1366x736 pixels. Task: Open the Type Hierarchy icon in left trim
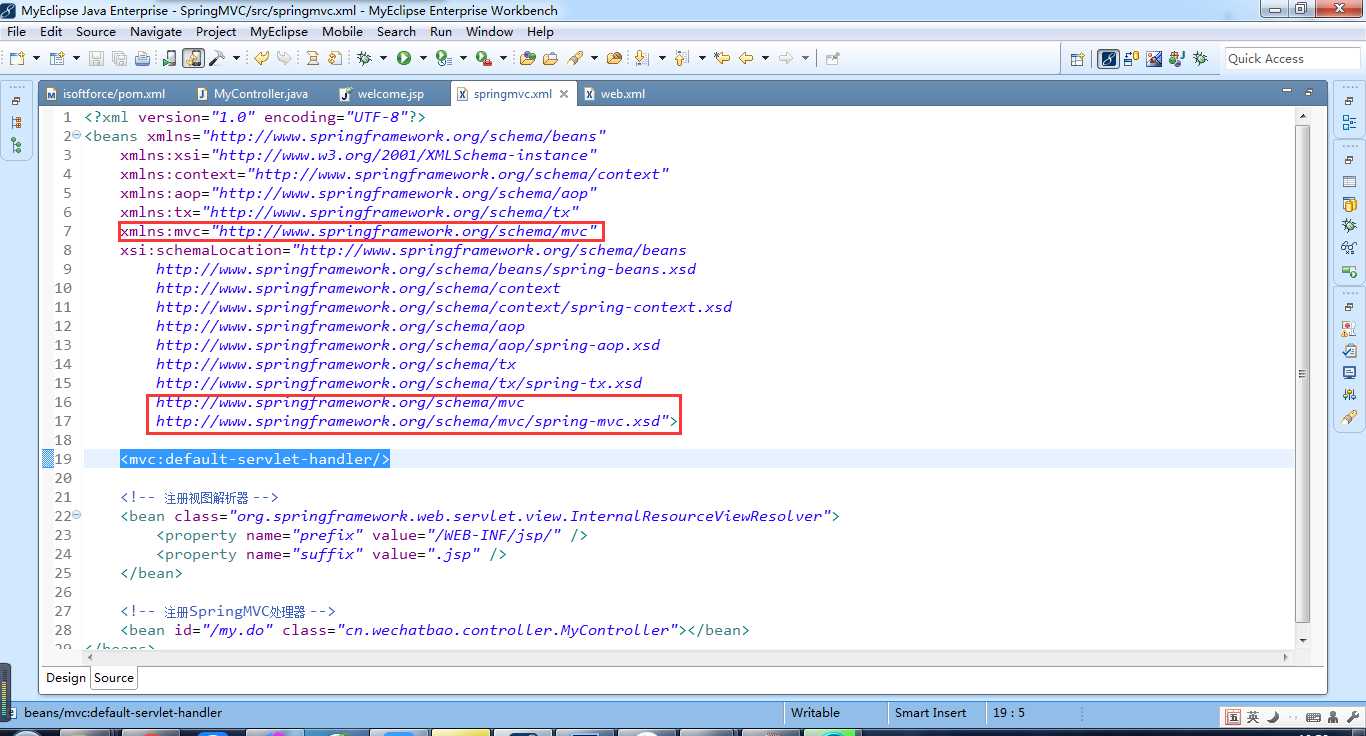tap(17, 145)
